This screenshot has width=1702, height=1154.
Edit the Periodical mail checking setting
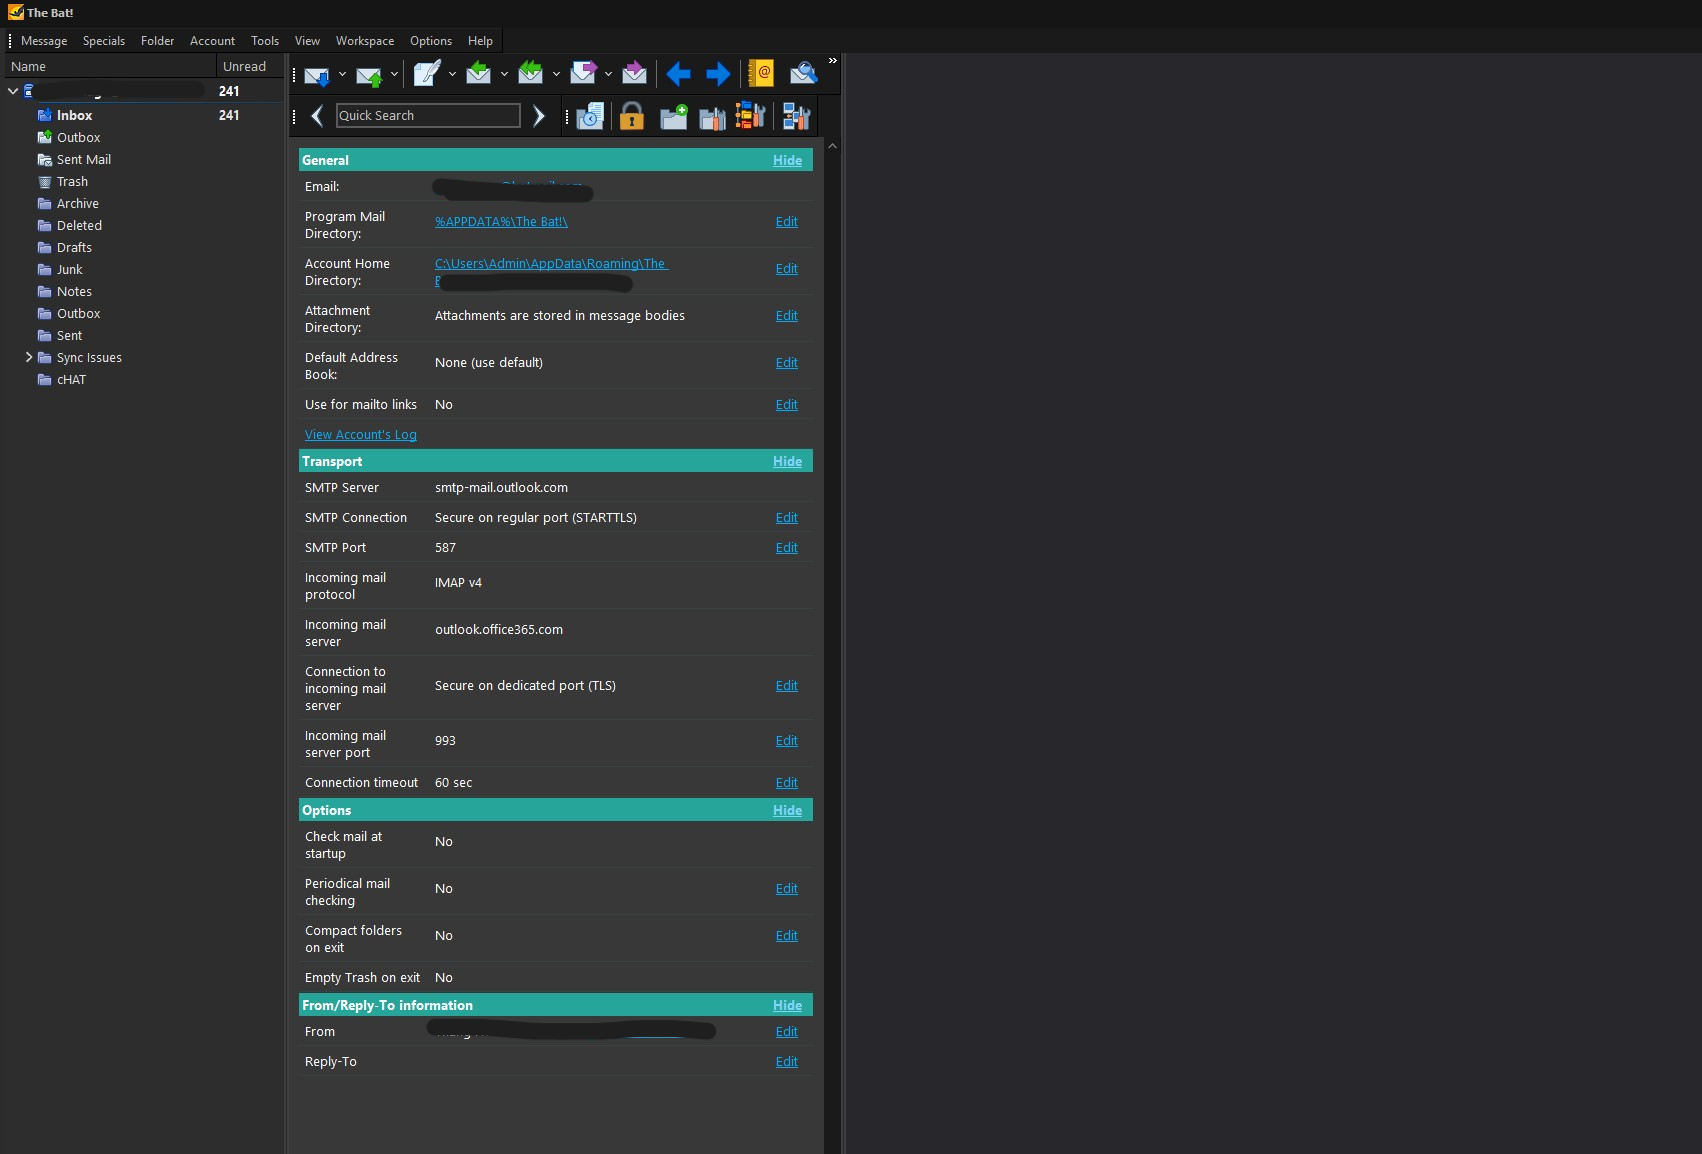coord(787,889)
